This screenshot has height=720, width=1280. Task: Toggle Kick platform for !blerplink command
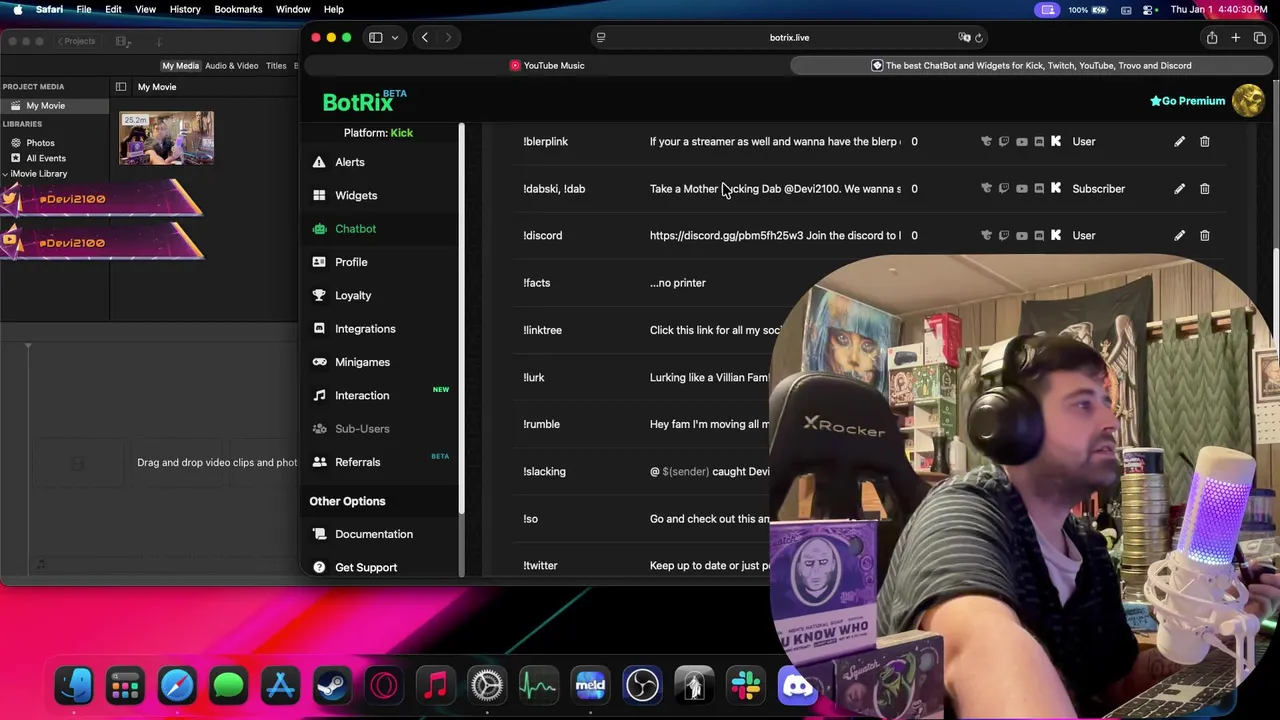point(1056,141)
